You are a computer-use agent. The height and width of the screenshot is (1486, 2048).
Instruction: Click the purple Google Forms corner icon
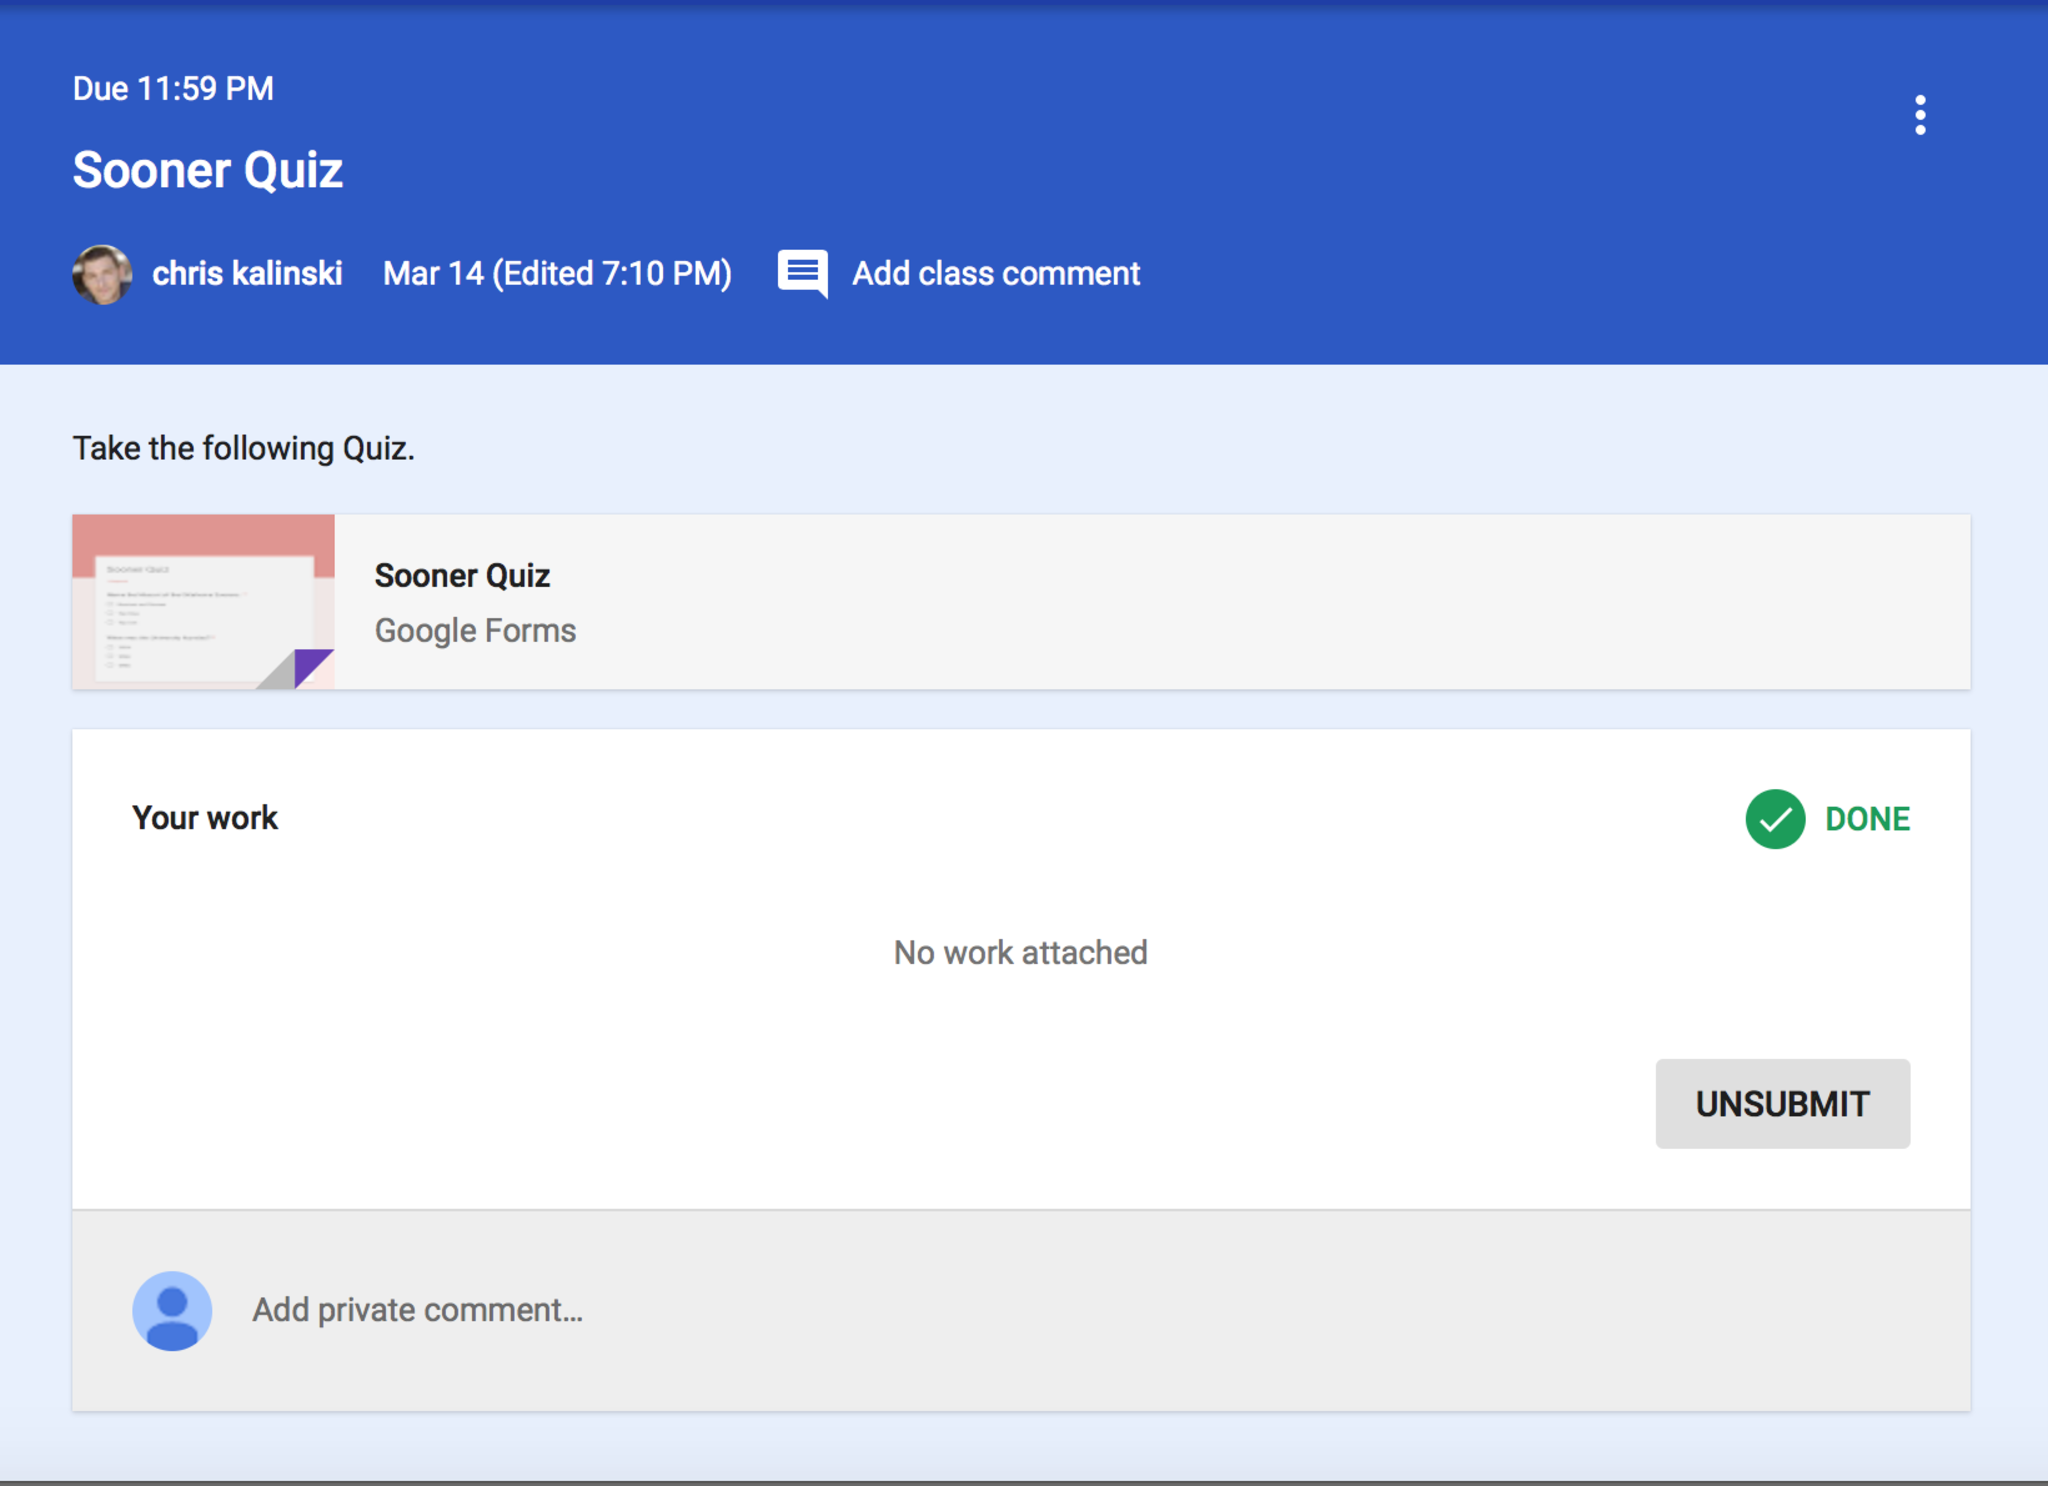click(x=311, y=666)
